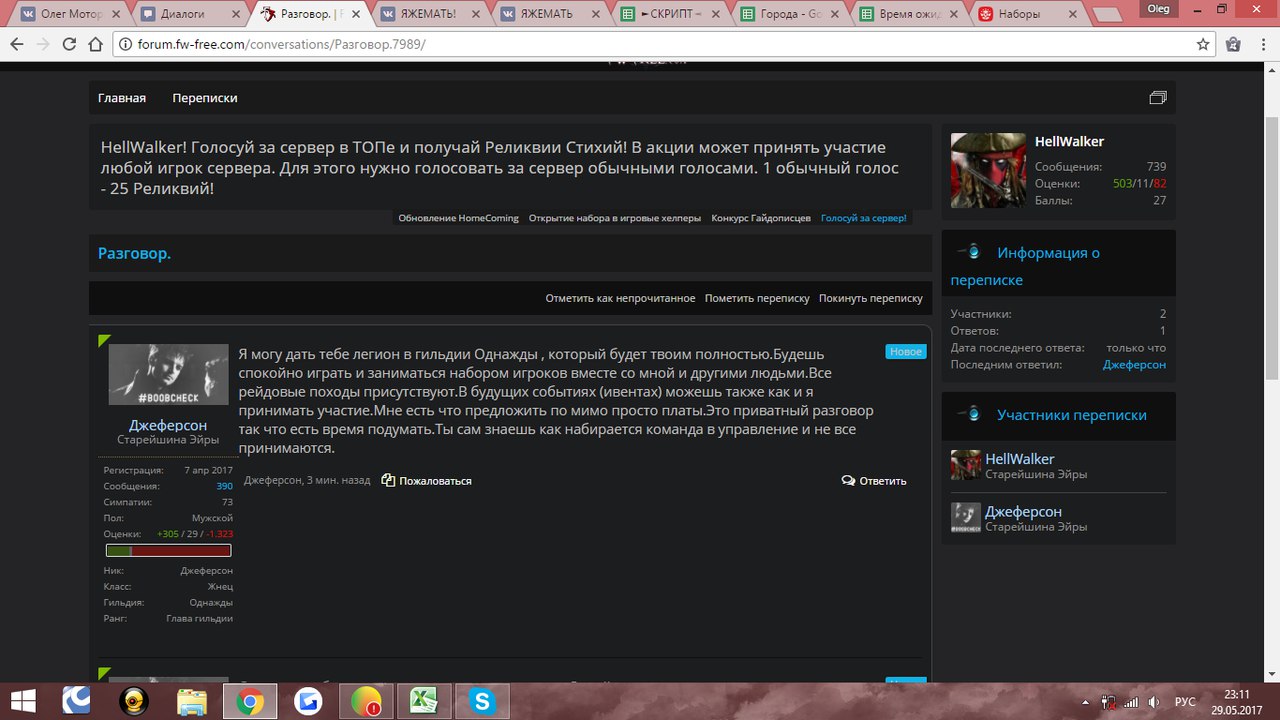Open the conversations icon in forum navbar
1280x720 pixels.
click(1158, 98)
